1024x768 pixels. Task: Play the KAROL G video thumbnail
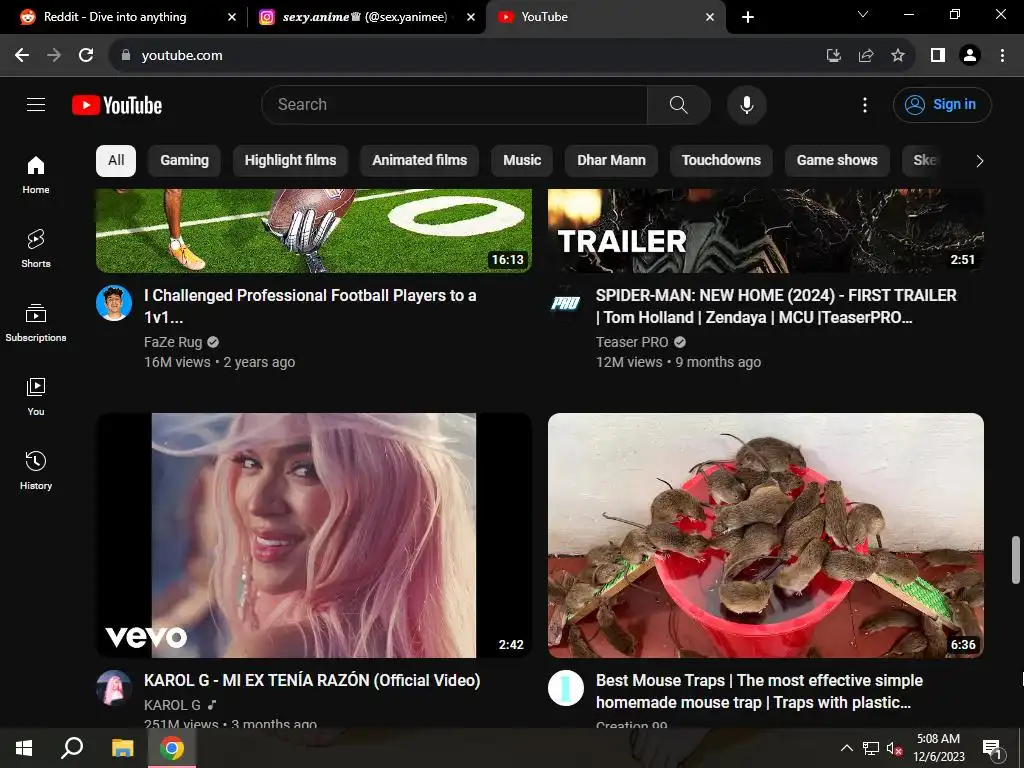(x=314, y=536)
